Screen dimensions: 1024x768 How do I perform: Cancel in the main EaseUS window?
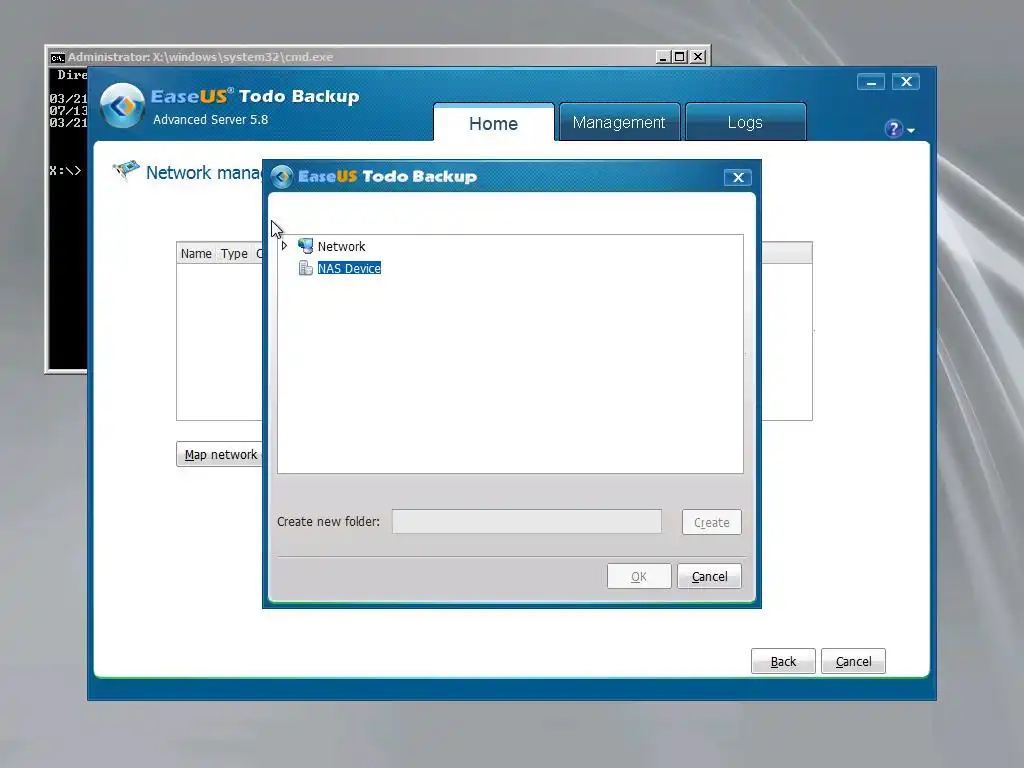point(853,661)
